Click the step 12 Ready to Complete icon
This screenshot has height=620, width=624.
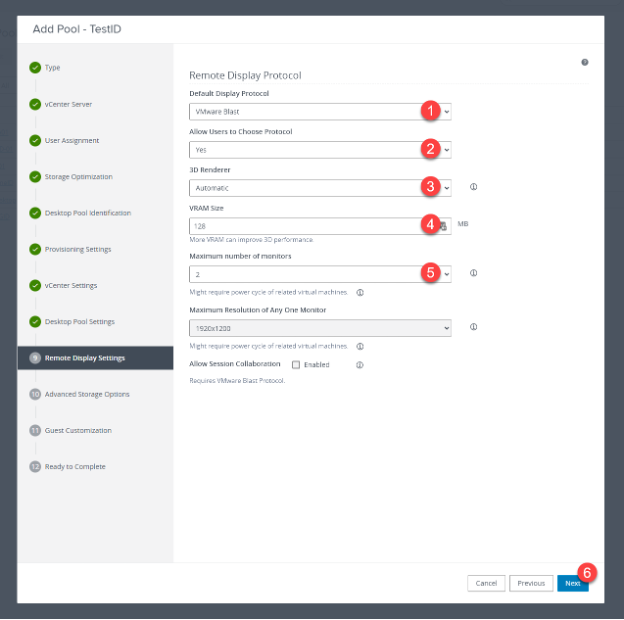(35, 467)
